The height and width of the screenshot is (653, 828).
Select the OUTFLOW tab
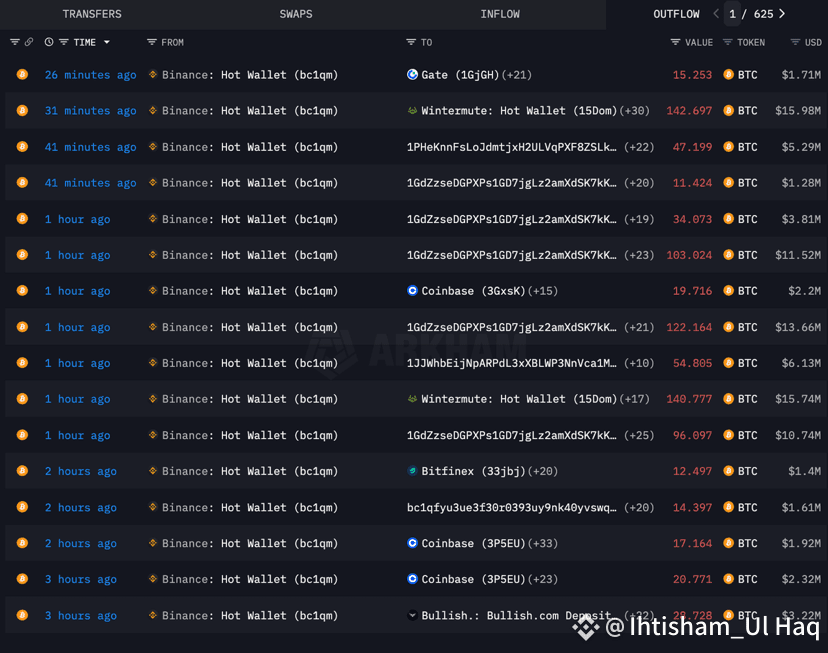tap(676, 14)
